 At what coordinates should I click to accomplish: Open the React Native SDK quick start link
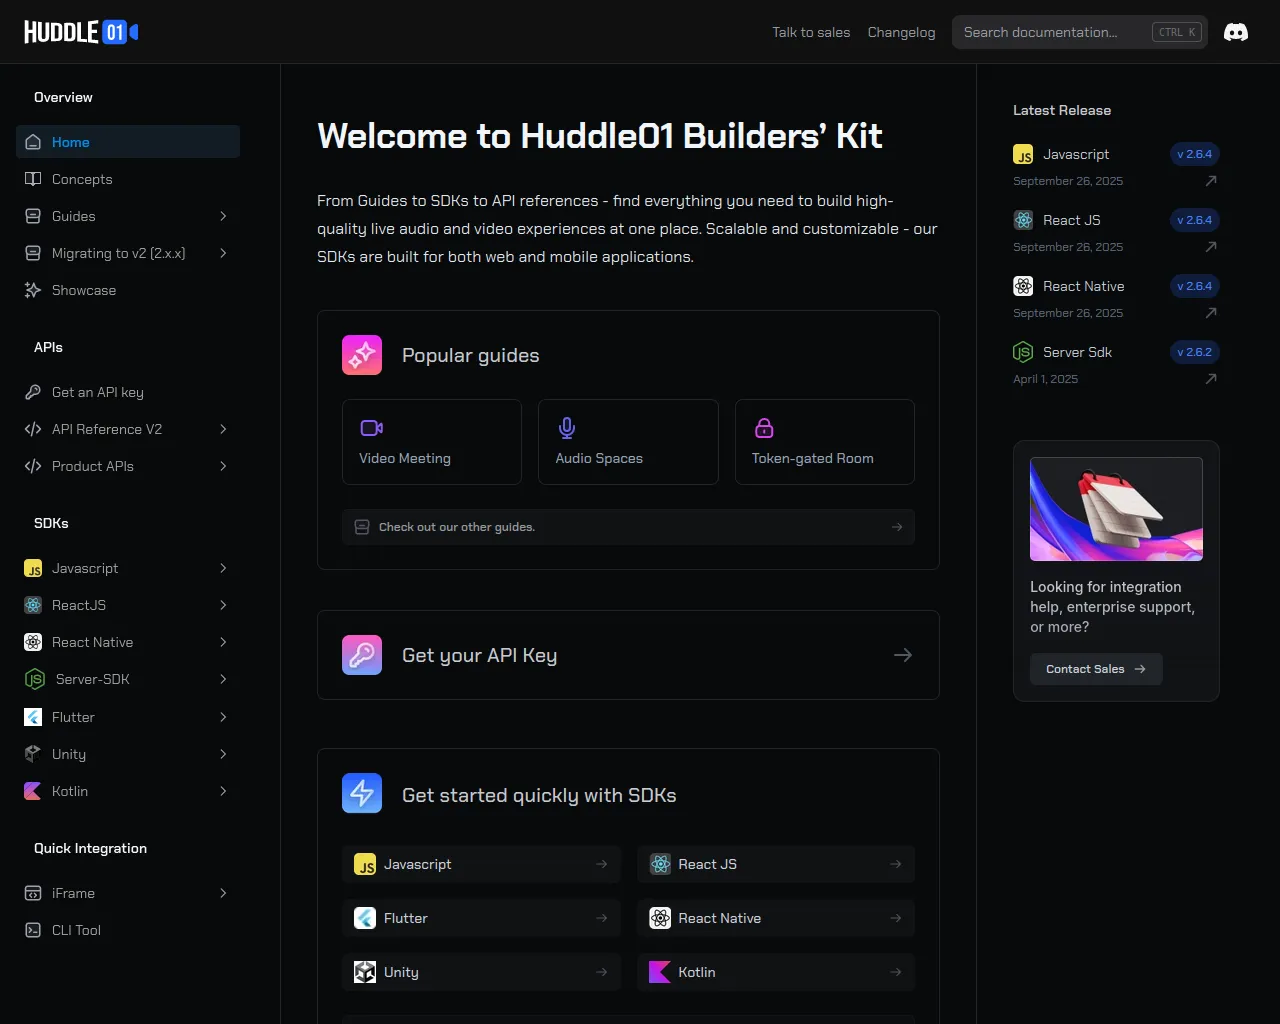click(x=776, y=918)
